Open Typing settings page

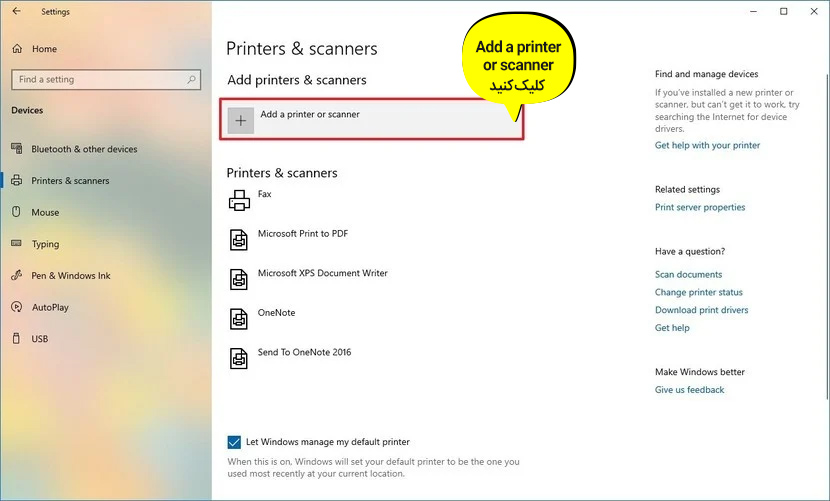click(46, 244)
